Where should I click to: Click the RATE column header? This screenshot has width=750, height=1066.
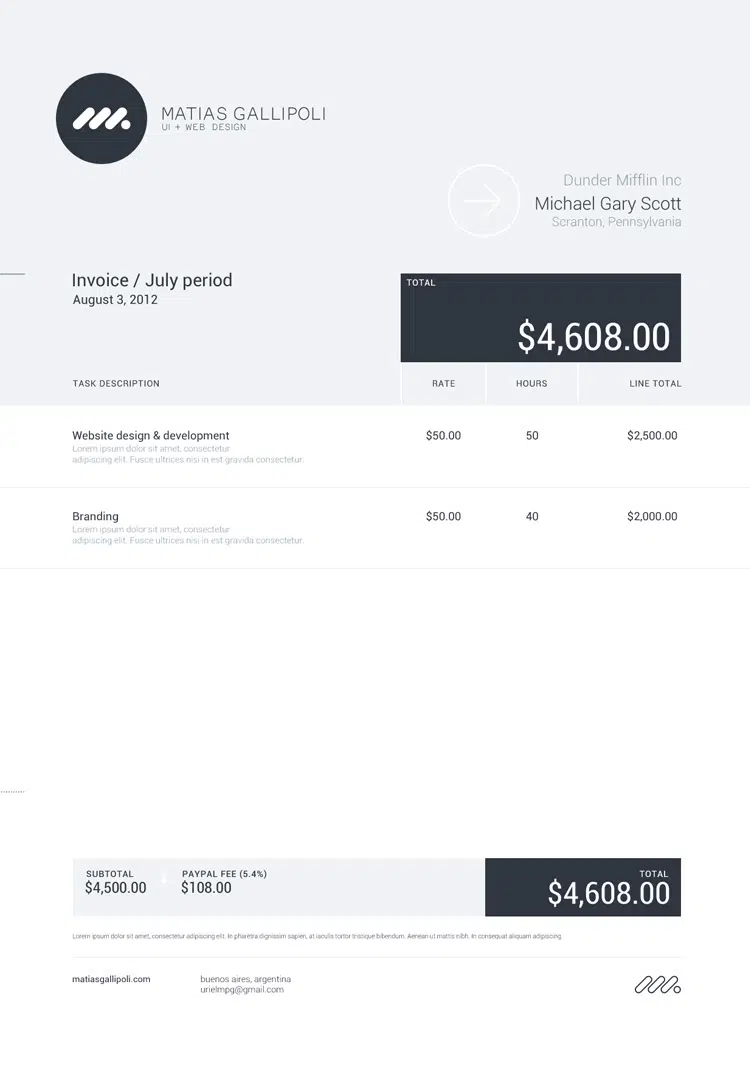click(x=443, y=384)
